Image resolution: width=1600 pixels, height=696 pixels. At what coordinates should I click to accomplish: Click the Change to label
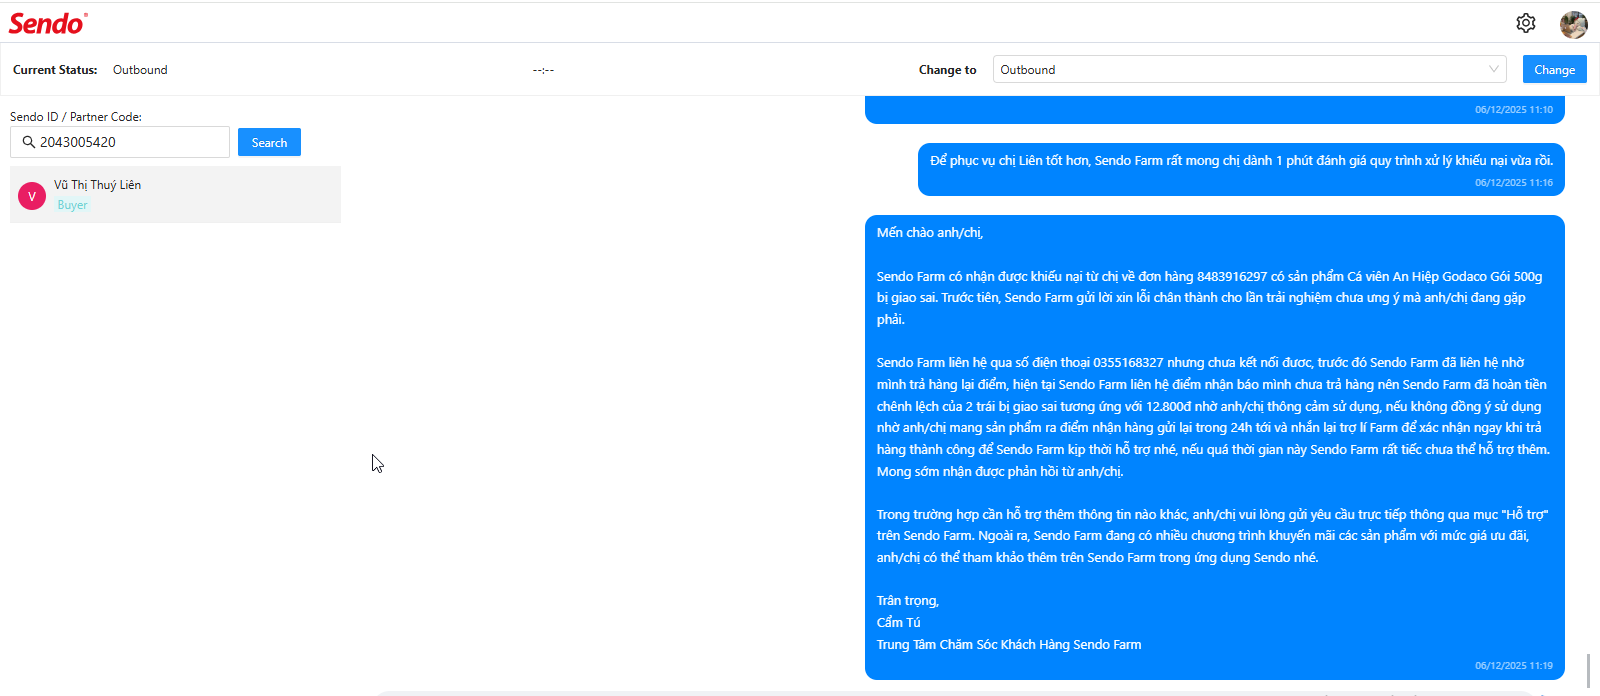pos(948,70)
